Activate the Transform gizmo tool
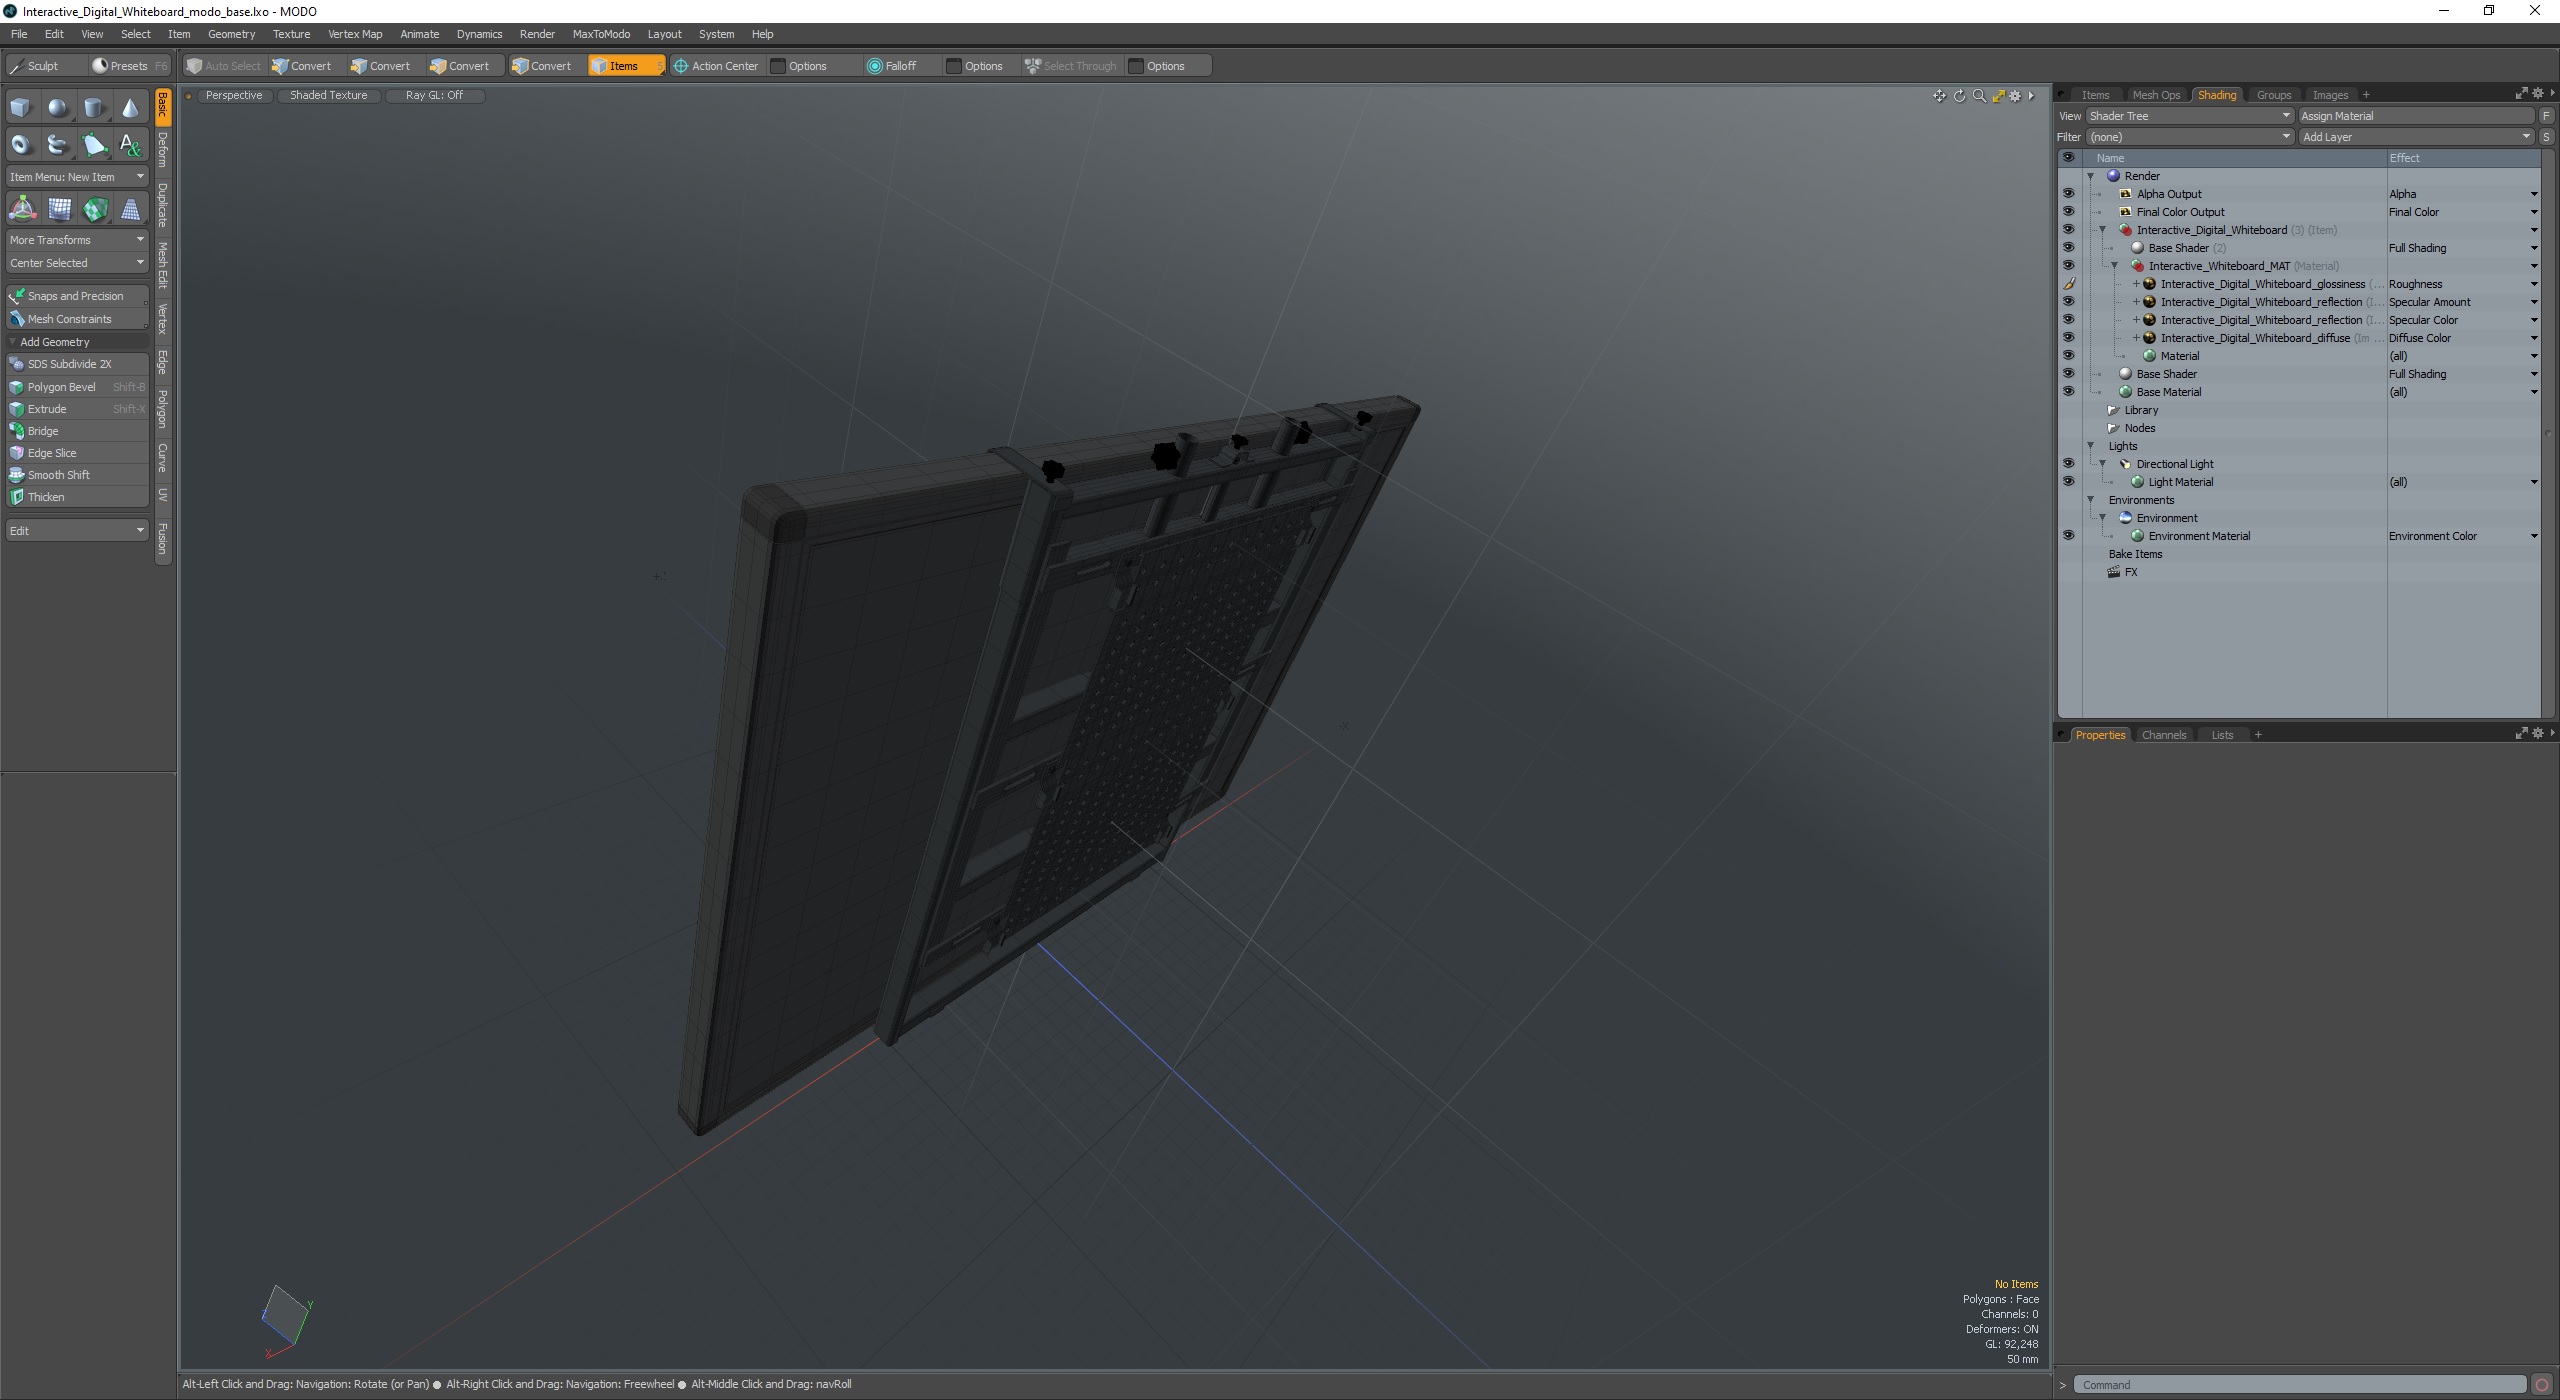 pos(22,209)
